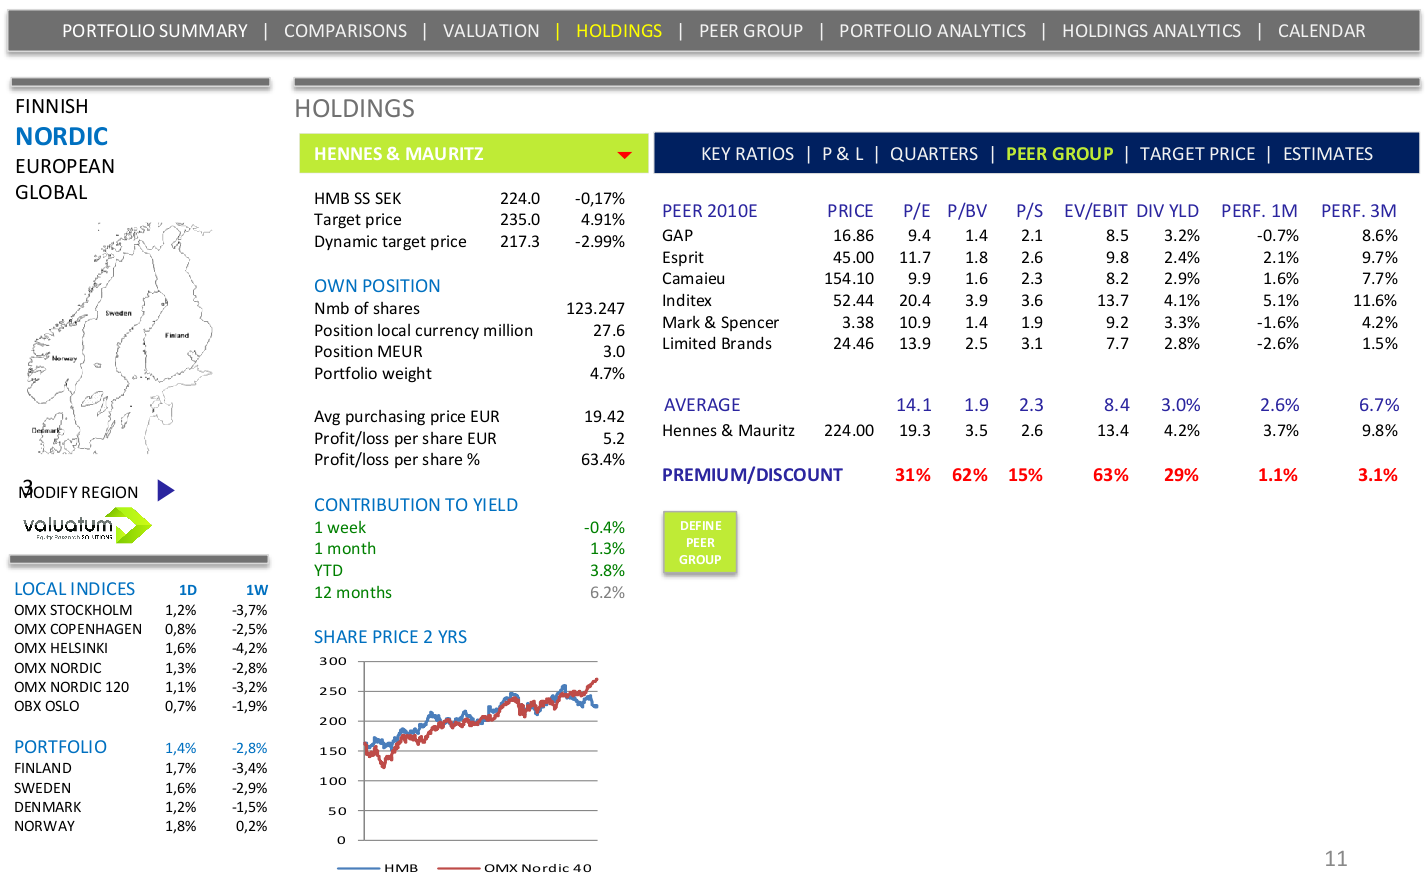Select the Finnish region
1425x882 pixels.
pos(52,106)
